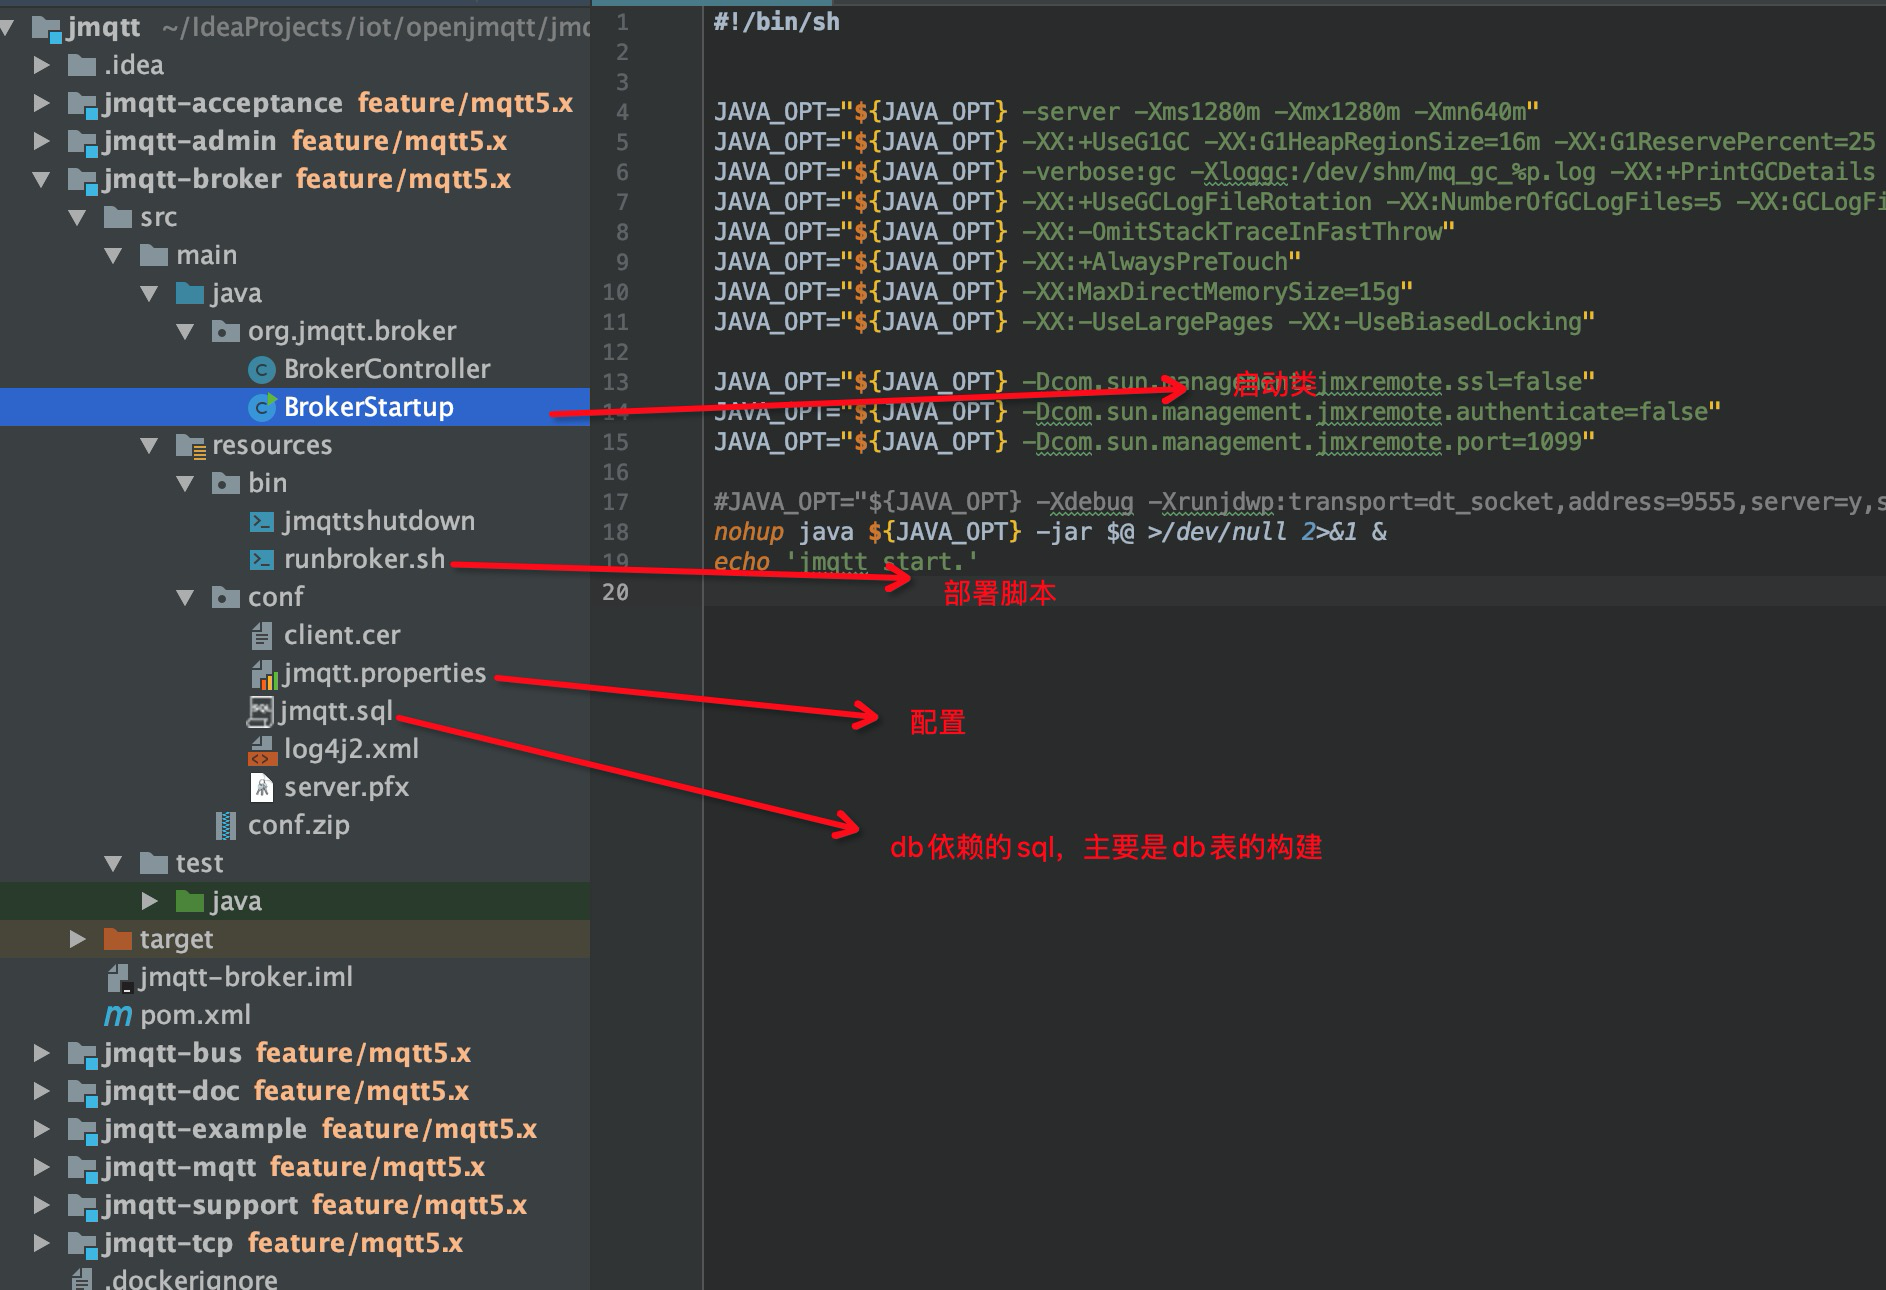Click editor line 20 in the script
Screen dimensions: 1886x1290
coord(1294,592)
